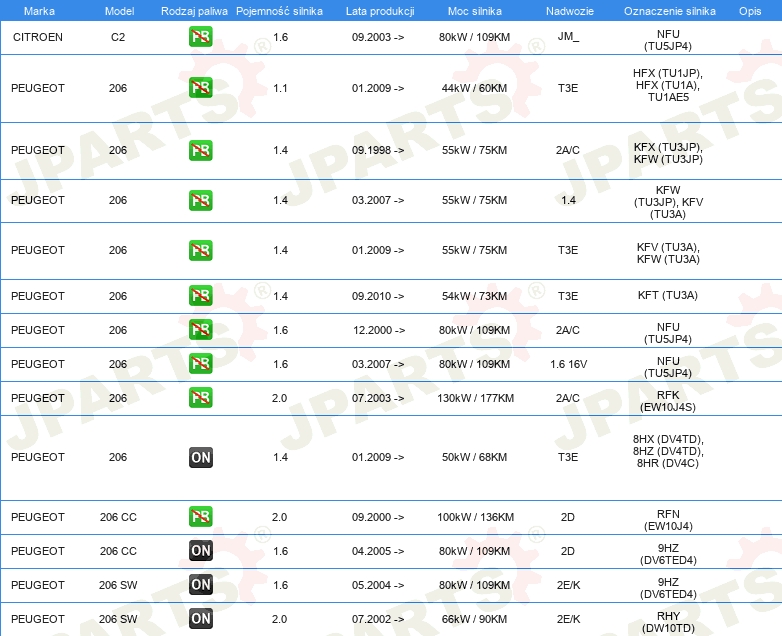Click petrol icon in KFV (TU3A), KFW (TU3A) row
Image resolution: width=782 pixels, height=636 pixels.
tap(200, 250)
